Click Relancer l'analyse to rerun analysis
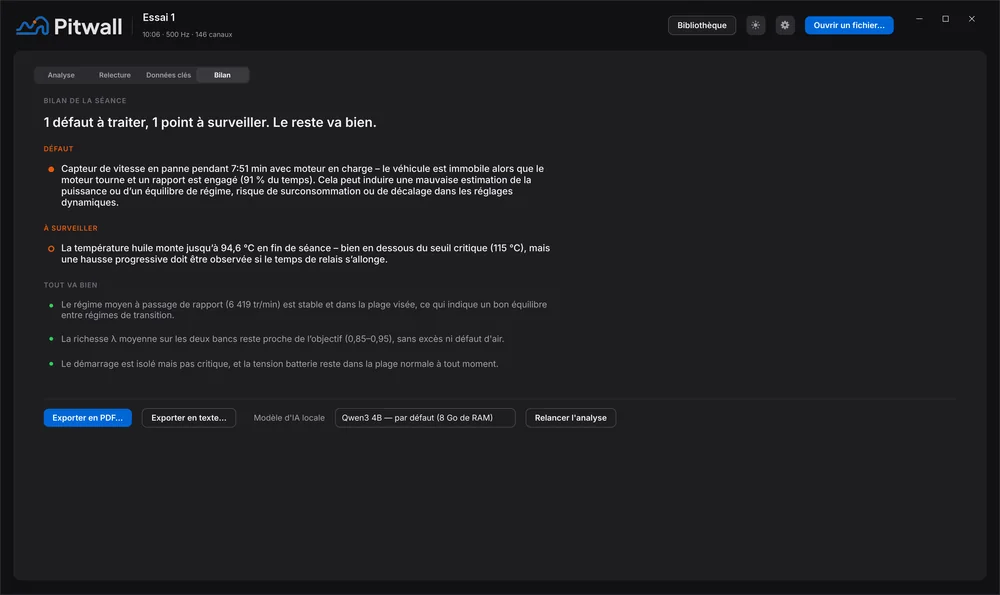Viewport: 1000px width, 595px height. click(x=570, y=418)
